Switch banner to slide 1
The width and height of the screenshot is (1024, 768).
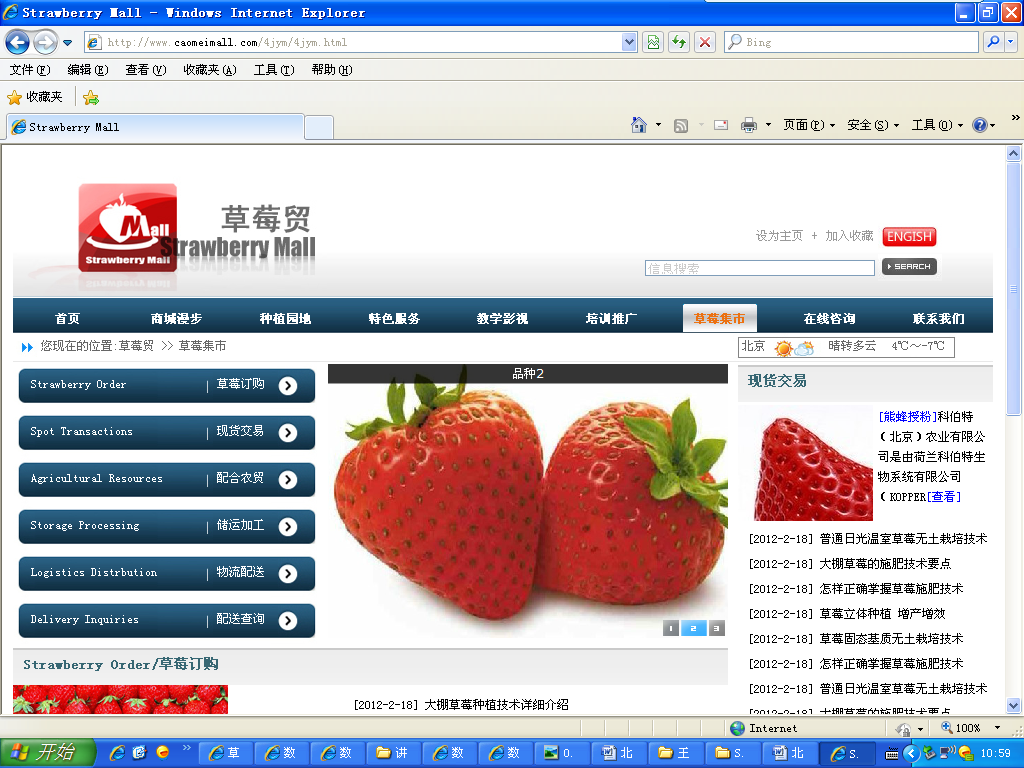670,628
